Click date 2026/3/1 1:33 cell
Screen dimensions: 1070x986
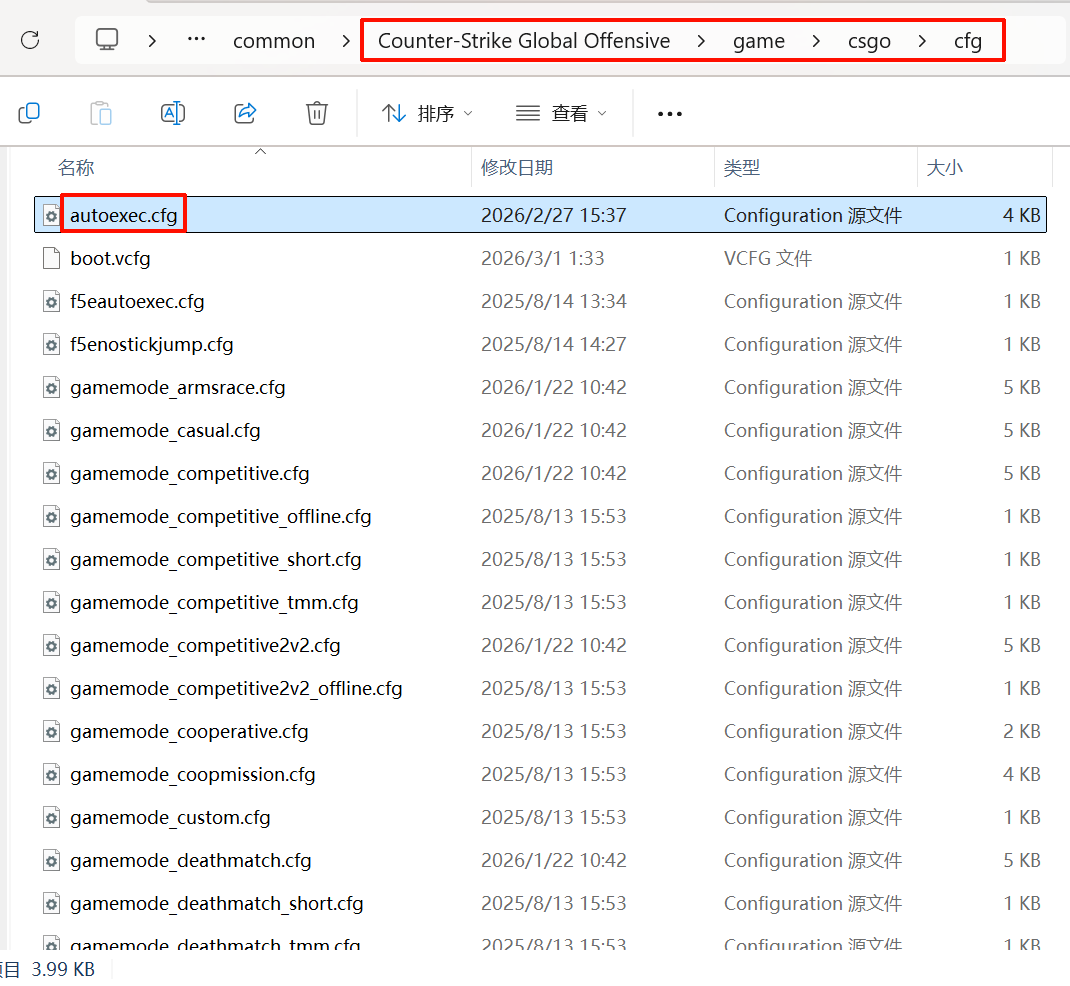tap(543, 259)
